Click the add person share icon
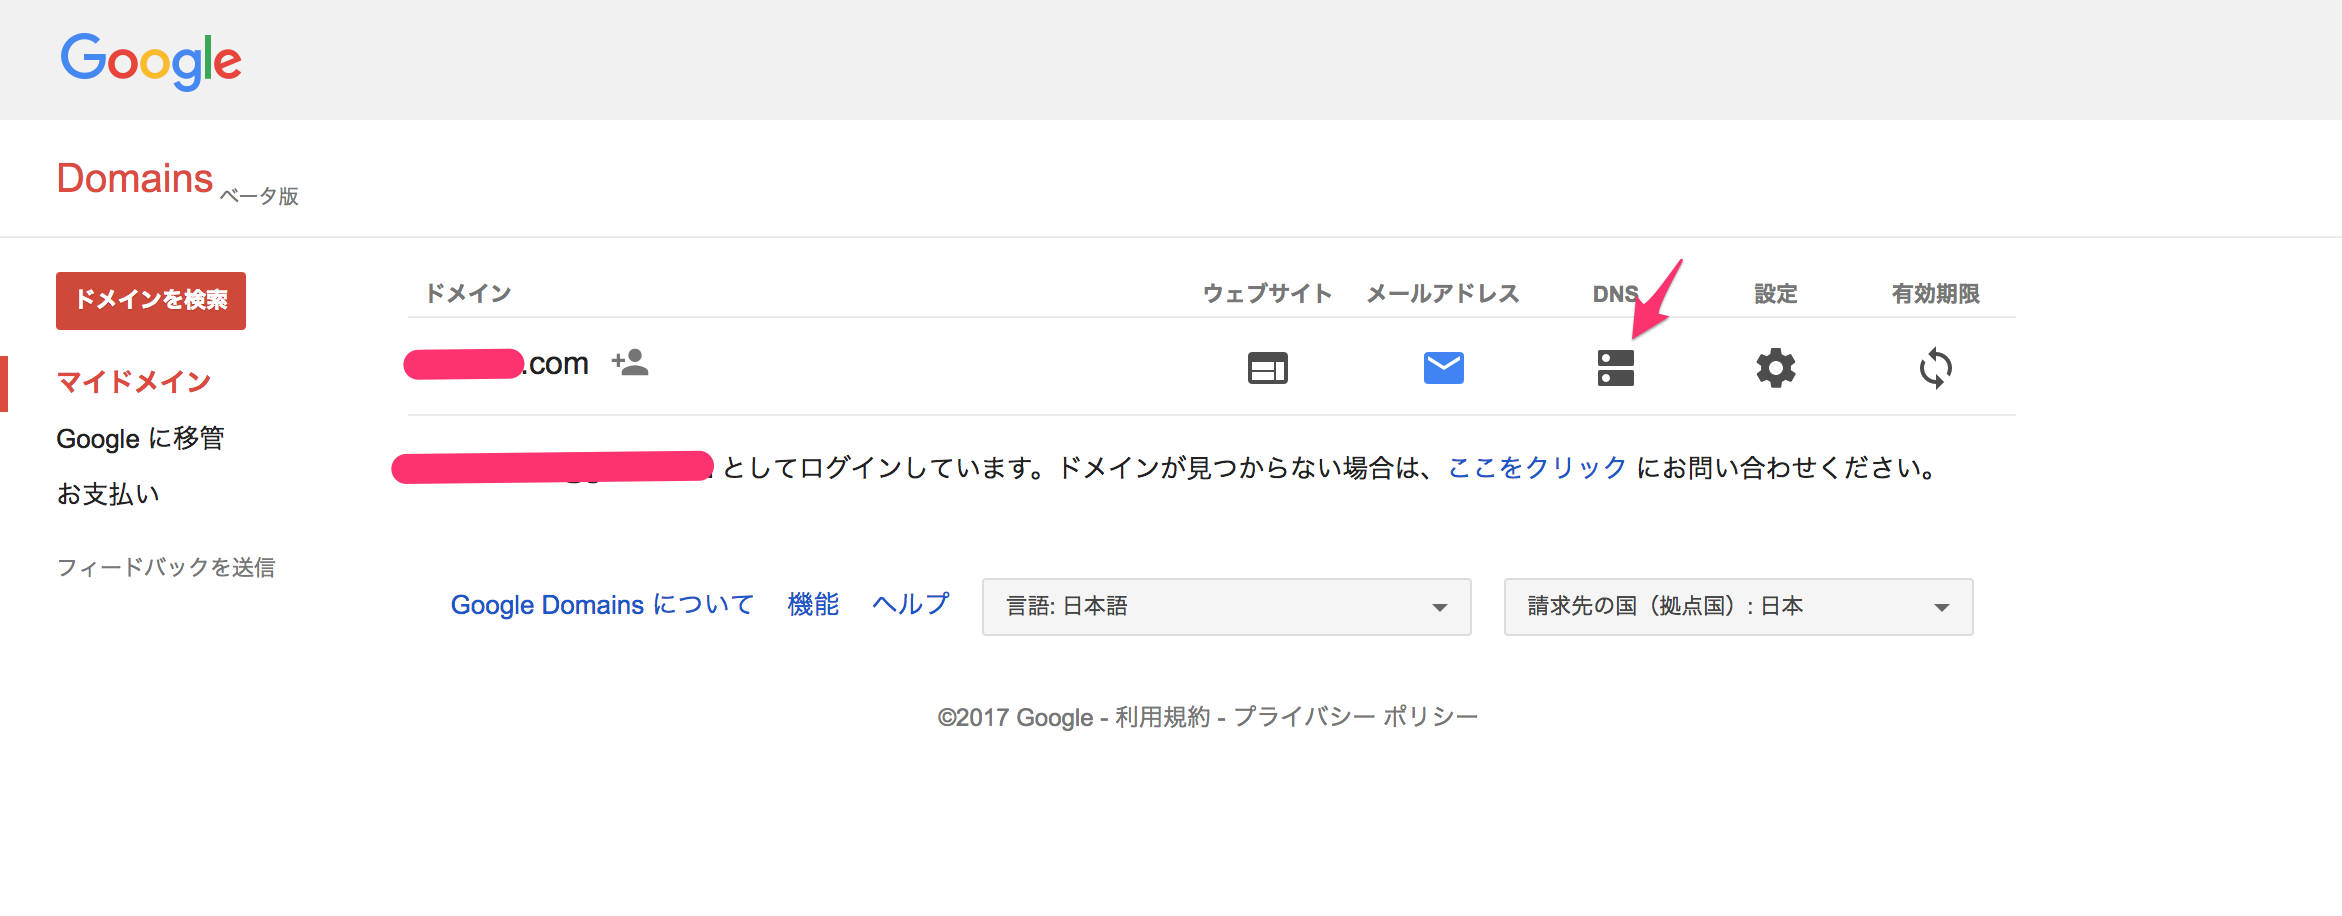Screen dimensions: 2342x916 tap(630, 362)
